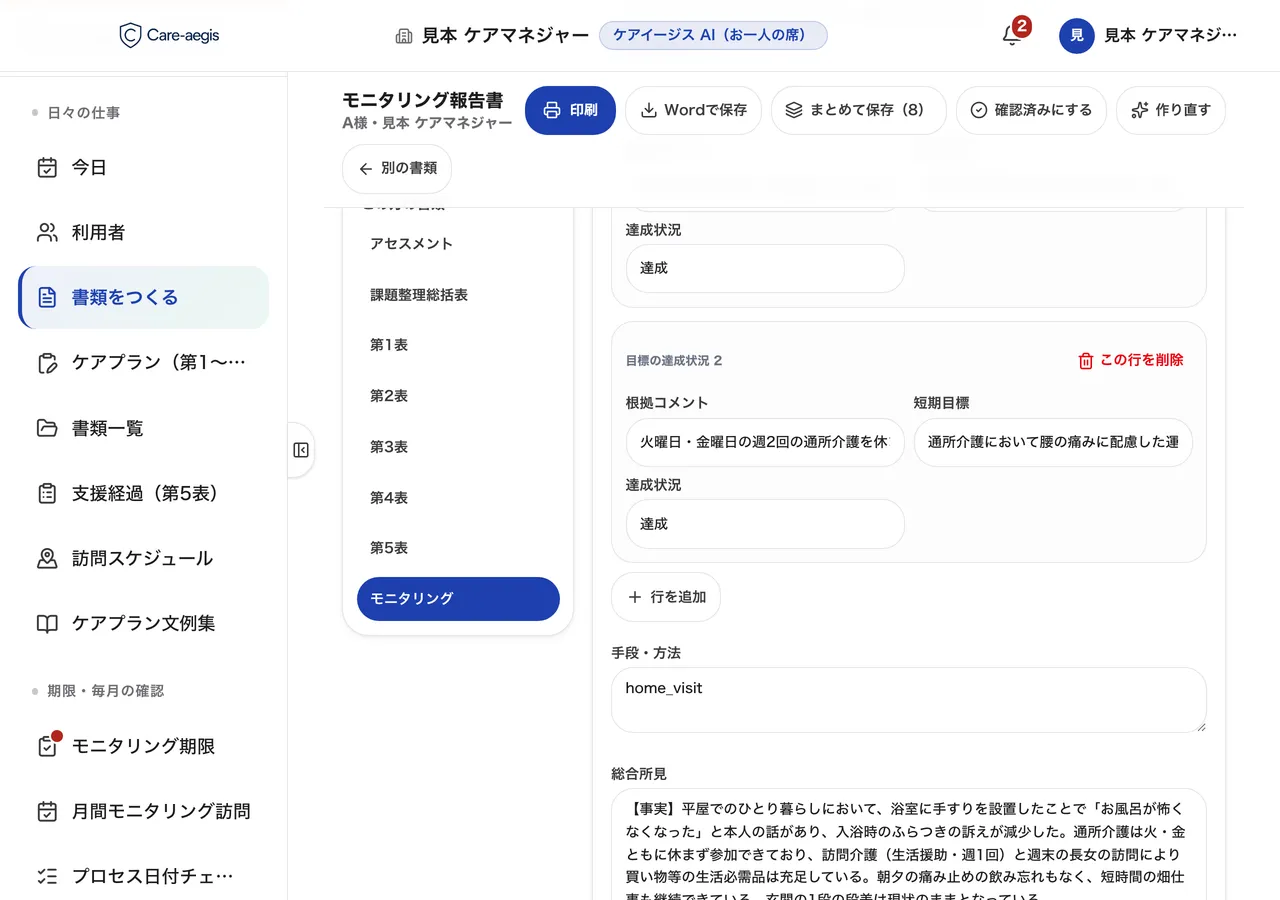Screen dimensions: 1280x900
Task: Select the 第4表 tab
Action: coord(458,498)
